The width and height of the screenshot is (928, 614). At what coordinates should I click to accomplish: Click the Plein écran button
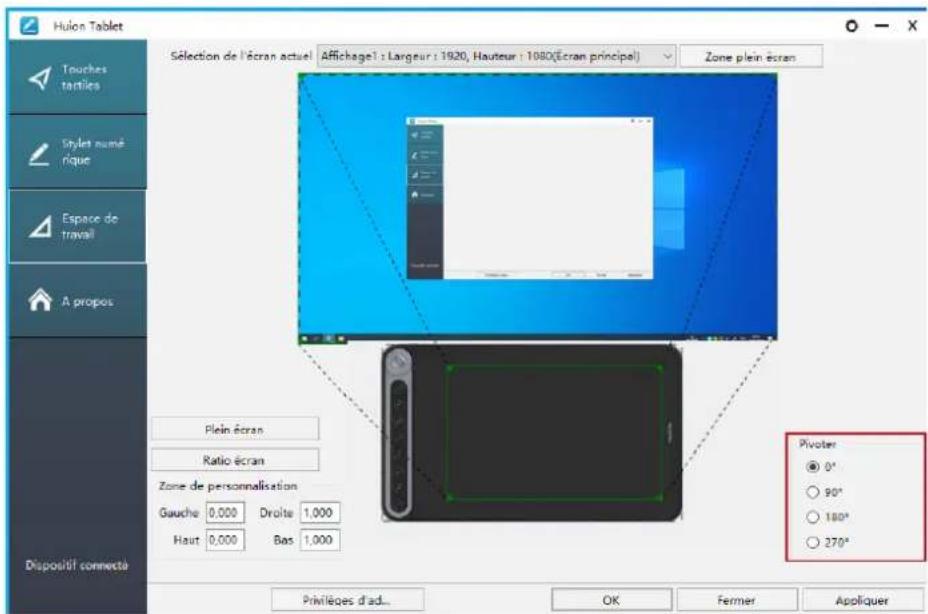point(235,429)
